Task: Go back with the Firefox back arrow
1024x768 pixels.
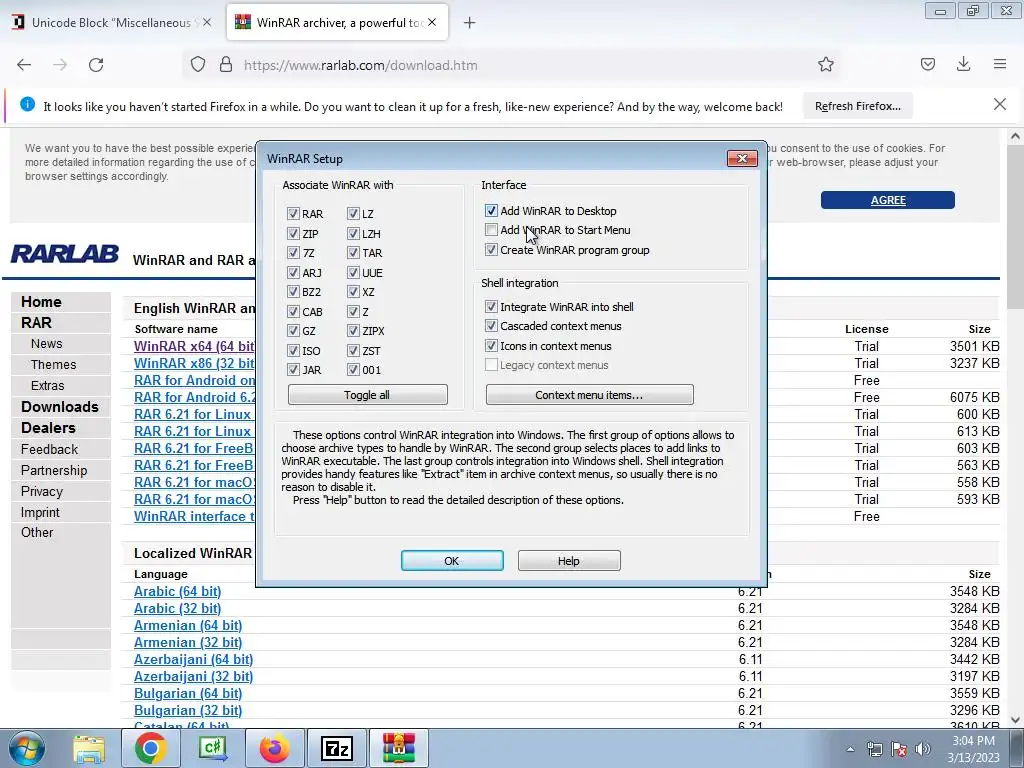Action: click(24, 65)
